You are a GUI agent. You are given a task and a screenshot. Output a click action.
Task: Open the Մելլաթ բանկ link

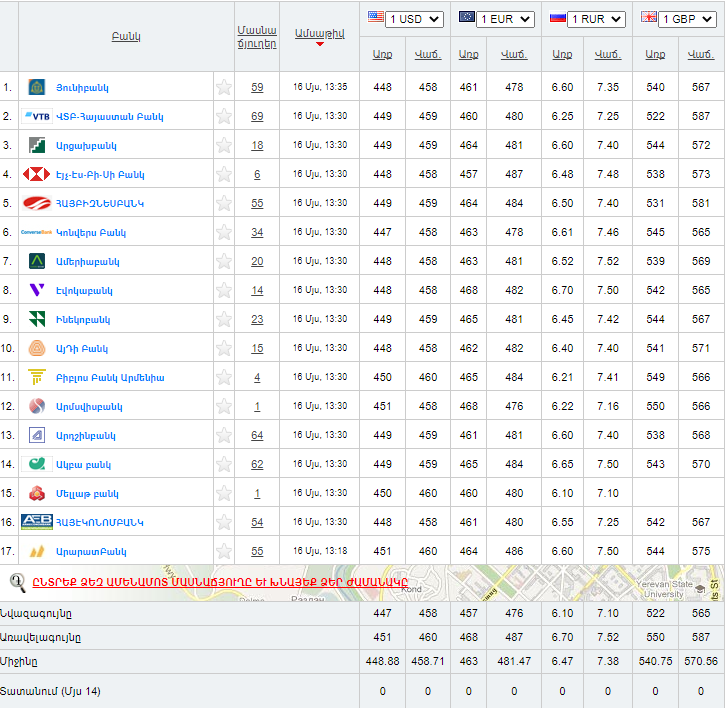coord(87,494)
